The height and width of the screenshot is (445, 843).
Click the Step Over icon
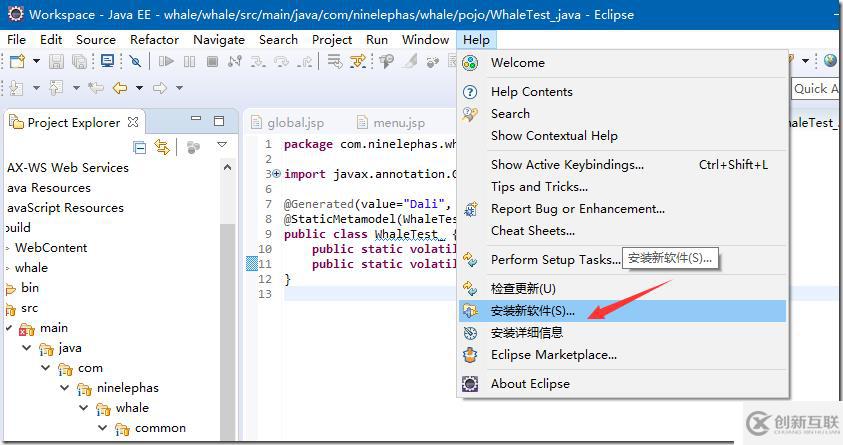[x=281, y=61]
